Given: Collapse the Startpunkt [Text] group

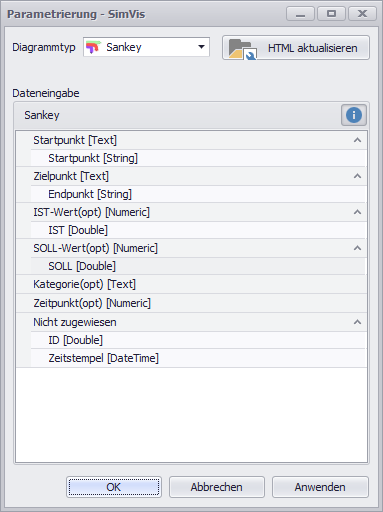Looking at the screenshot, I should [357, 140].
